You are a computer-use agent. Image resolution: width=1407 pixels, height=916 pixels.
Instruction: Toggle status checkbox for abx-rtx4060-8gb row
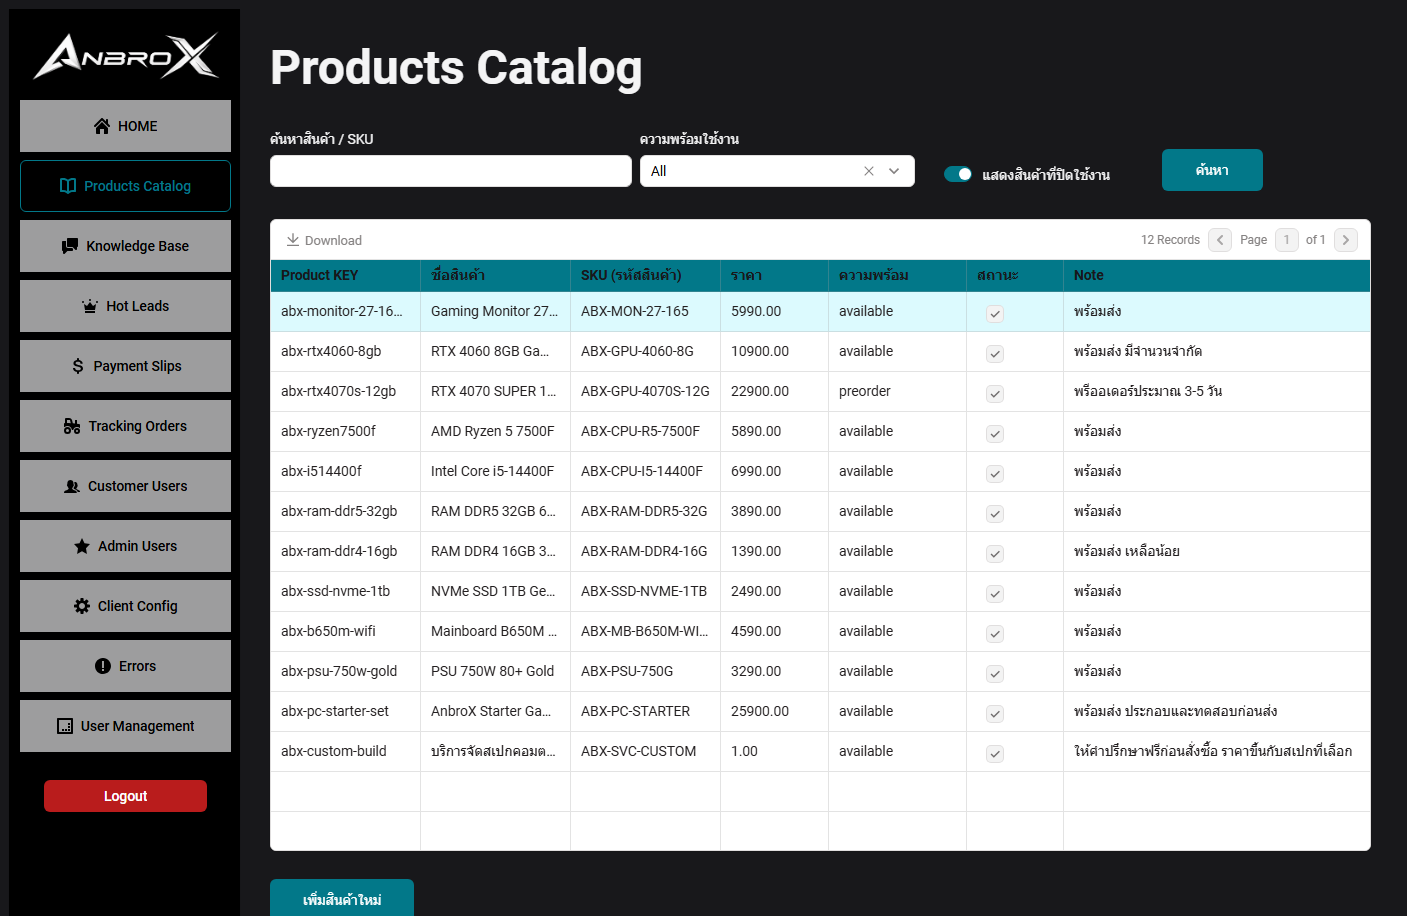coord(995,353)
